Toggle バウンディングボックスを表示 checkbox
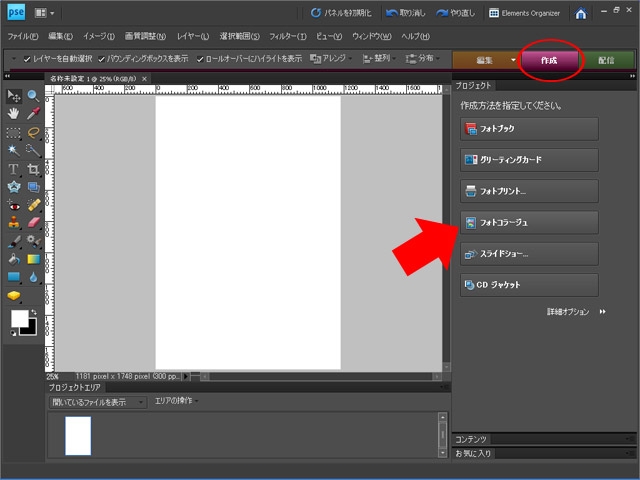The width and height of the screenshot is (640, 480). (101, 60)
